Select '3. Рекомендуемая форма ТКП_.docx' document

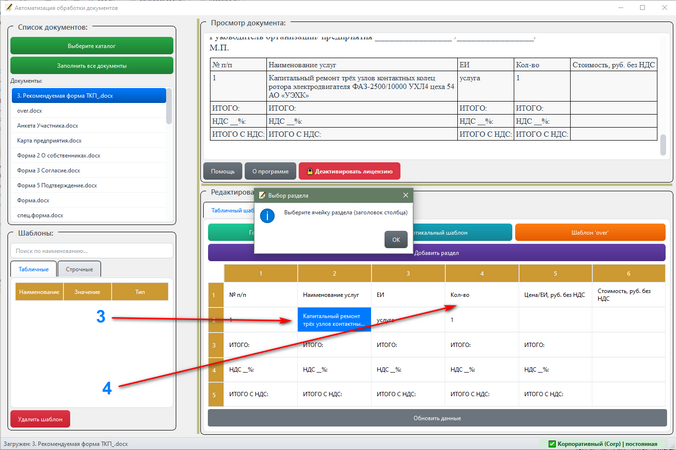coord(89,96)
